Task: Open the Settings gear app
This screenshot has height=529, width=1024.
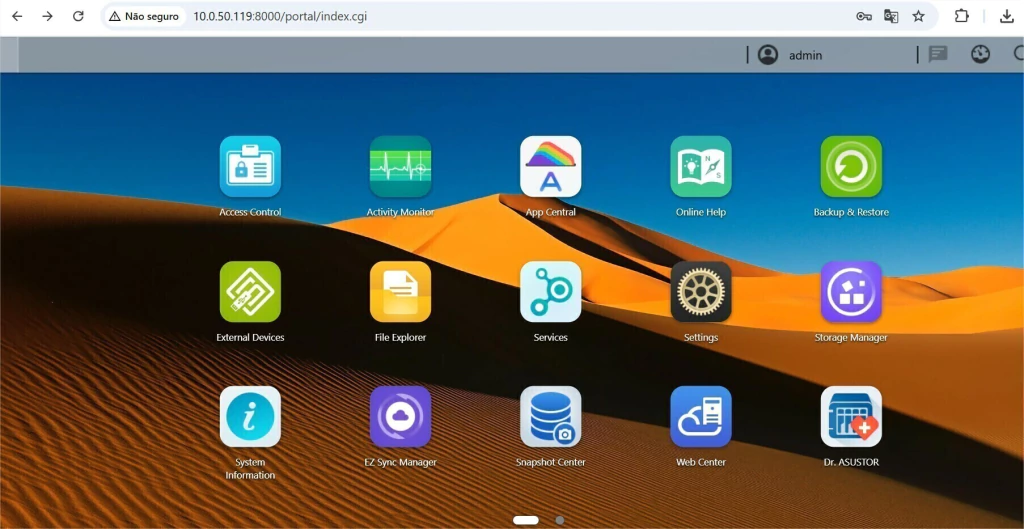Action: [x=701, y=292]
